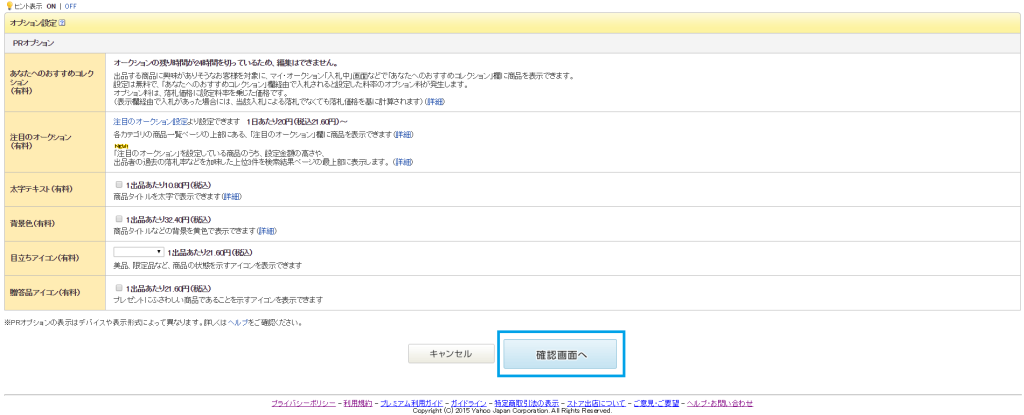Proceed with 確認画面へ button
This screenshot has height=415, width=1024.
pyautogui.click(x=560, y=354)
